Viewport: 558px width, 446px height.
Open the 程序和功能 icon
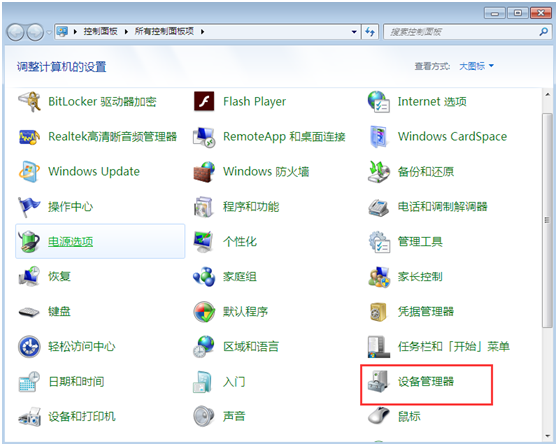pyautogui.click(x=204, y=206)
